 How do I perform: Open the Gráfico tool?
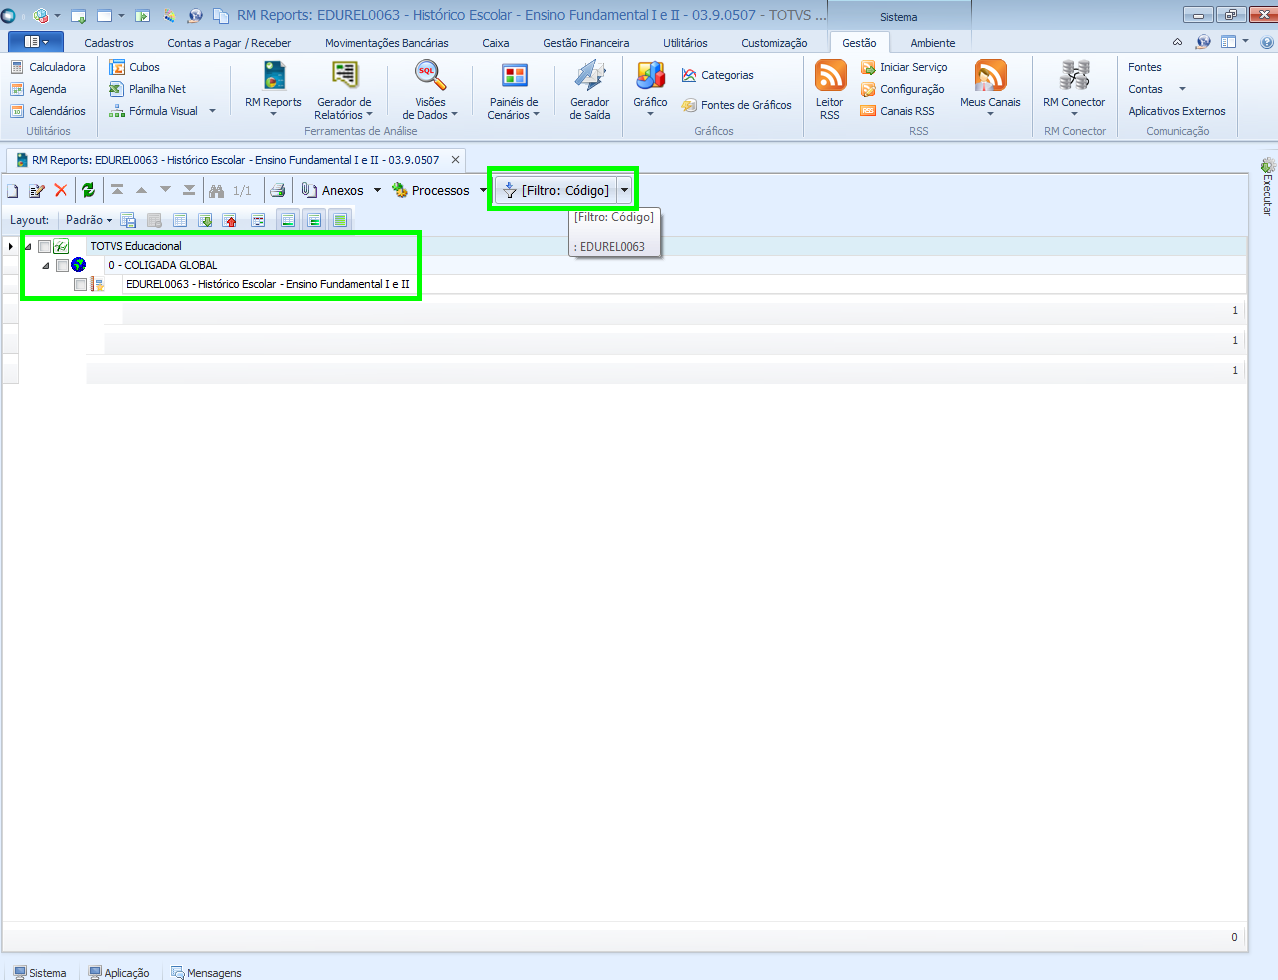point(650,88)
